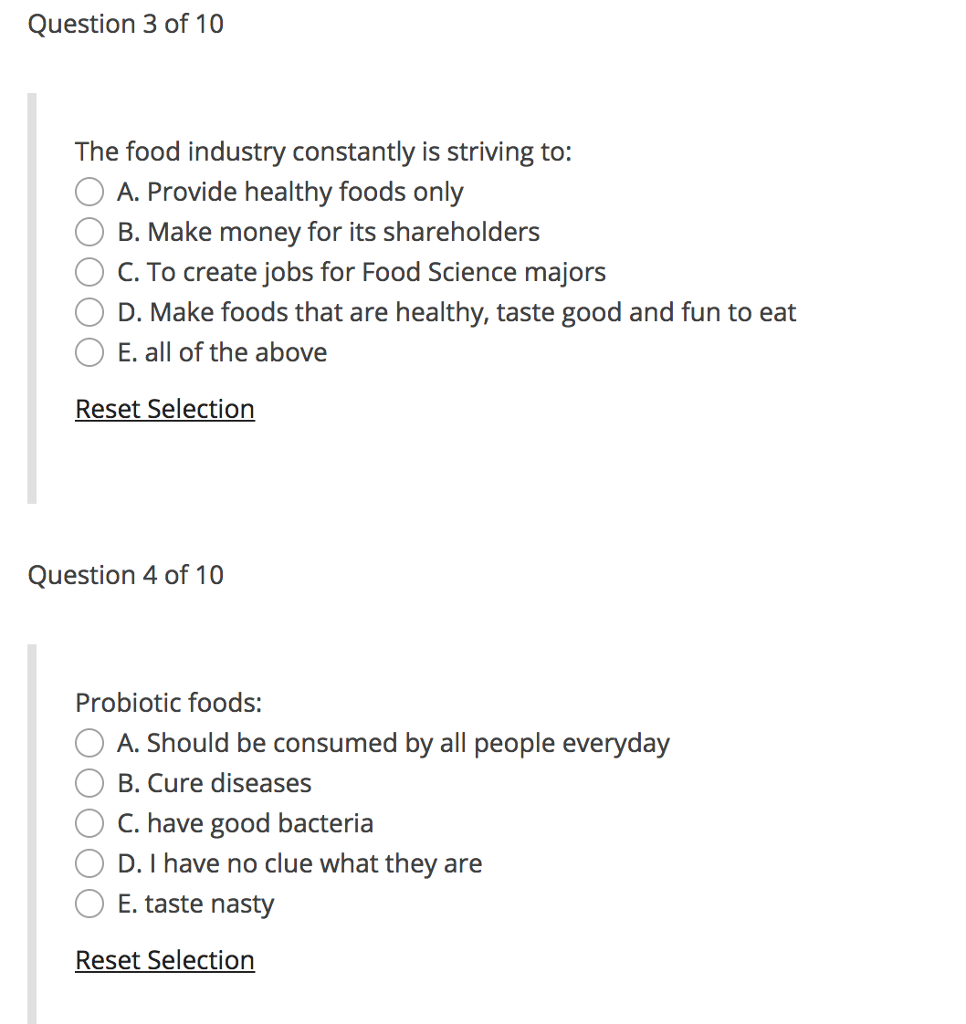Select option A Provide healthy foods only
This screenshot has height=1024, width=966.
click(89, 192)
